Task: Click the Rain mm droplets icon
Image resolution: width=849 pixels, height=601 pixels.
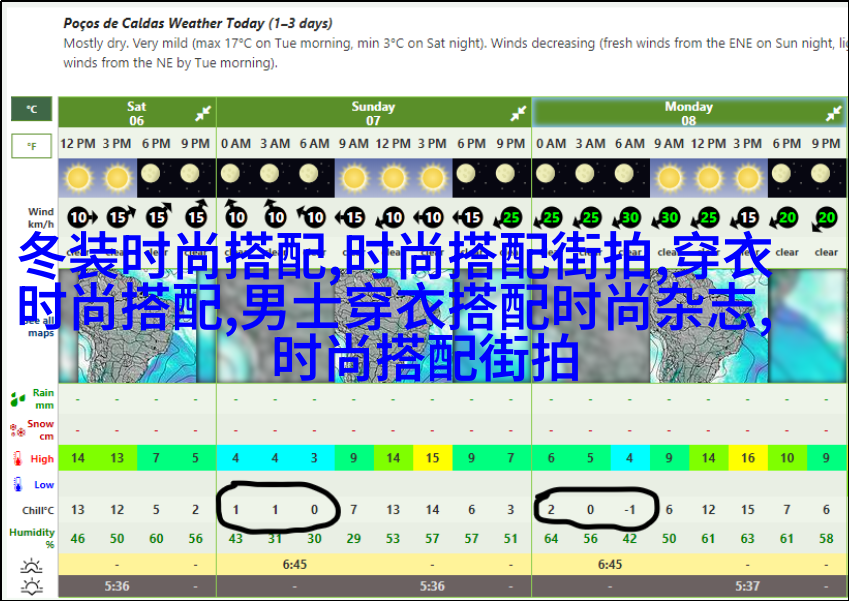Action: tap(18, 399)
